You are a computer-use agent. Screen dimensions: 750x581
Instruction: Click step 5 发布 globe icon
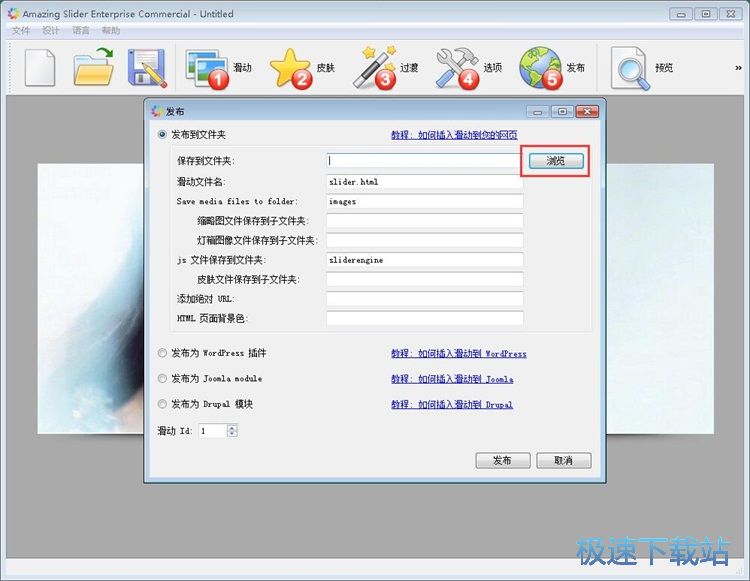[541, 67]
